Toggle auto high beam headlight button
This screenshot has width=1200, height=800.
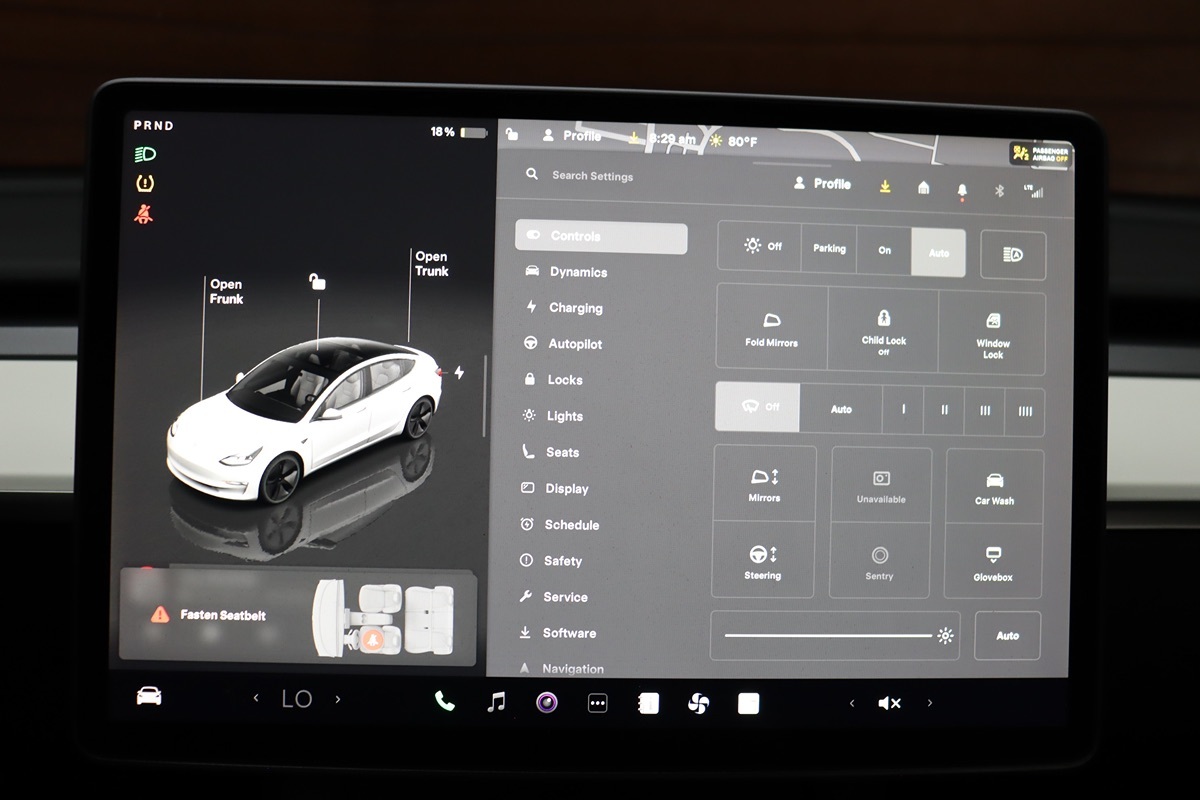1013,255
